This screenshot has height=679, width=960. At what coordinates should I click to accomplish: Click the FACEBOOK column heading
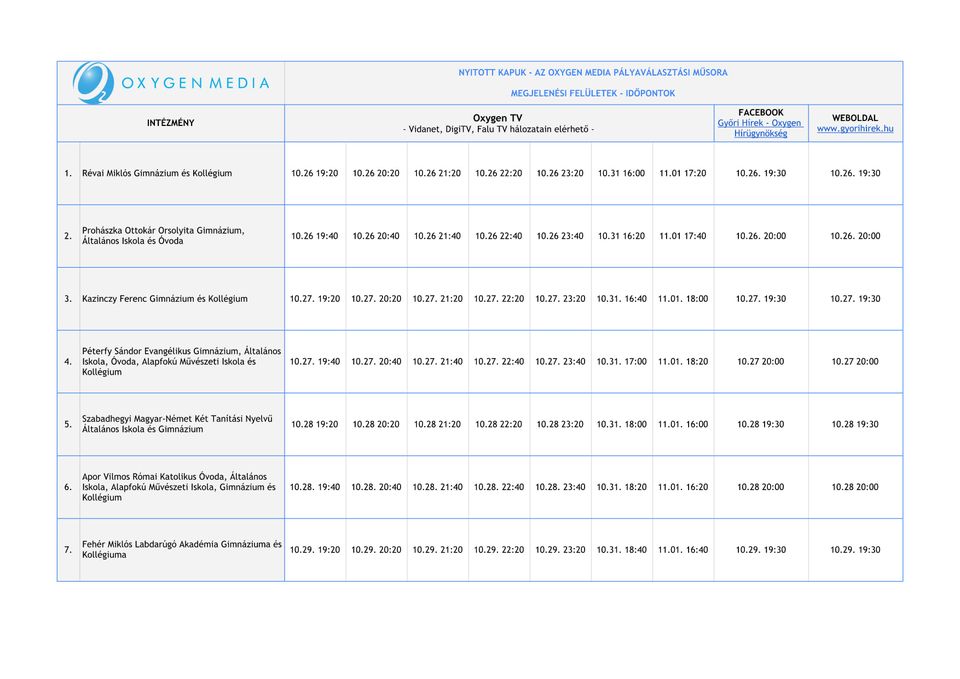[760, 113]
